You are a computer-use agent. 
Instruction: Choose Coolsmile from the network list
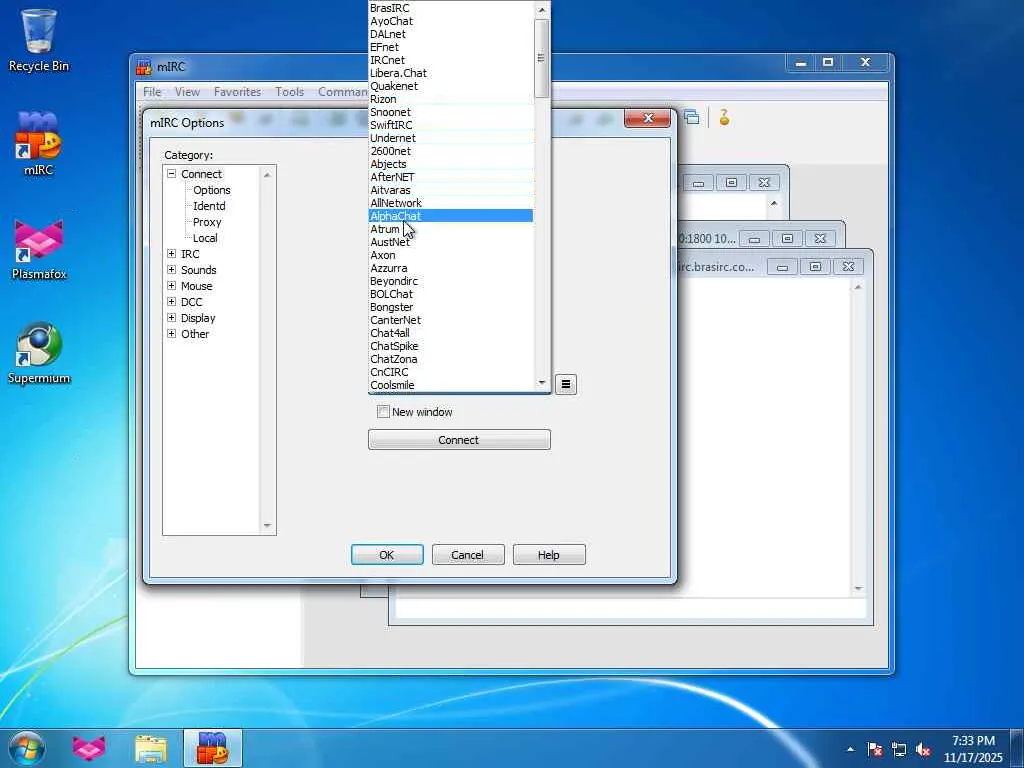[451, 385]
